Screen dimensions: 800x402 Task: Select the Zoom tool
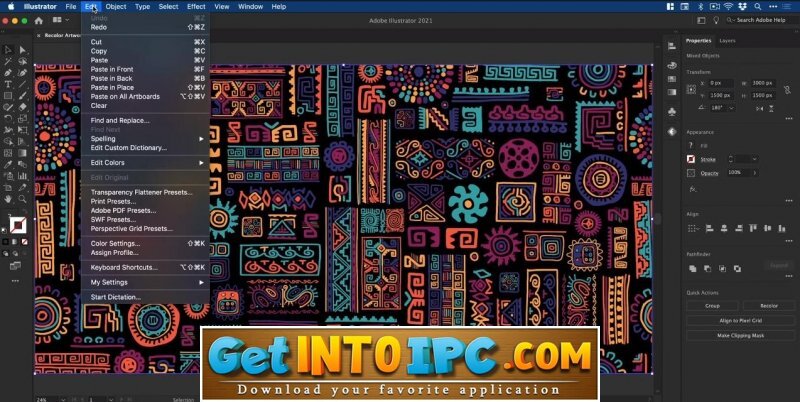[x=22, y=199]
